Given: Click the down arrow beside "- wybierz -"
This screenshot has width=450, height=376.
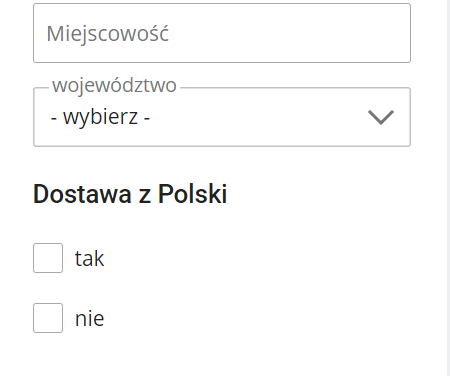Looking at the screenshot, I should (x=381, y=117).
